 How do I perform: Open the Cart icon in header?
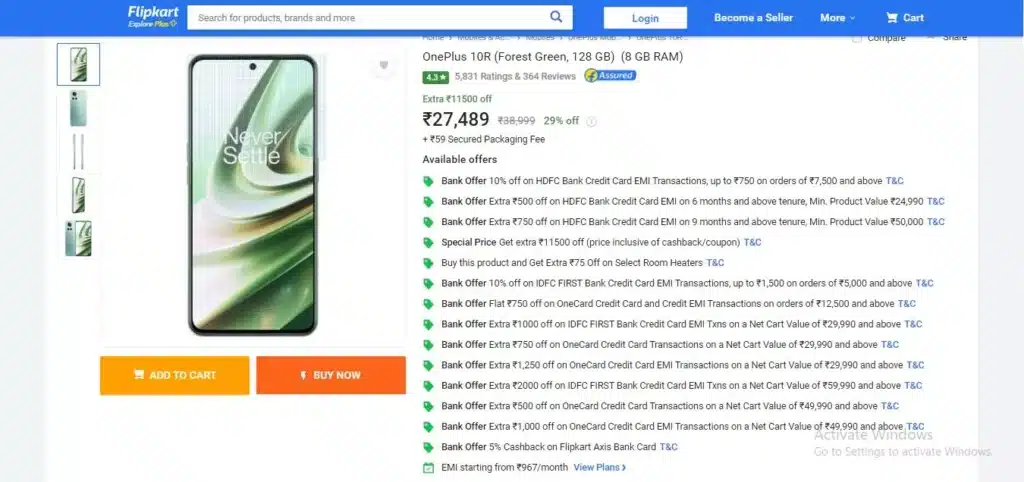point(904,18)
